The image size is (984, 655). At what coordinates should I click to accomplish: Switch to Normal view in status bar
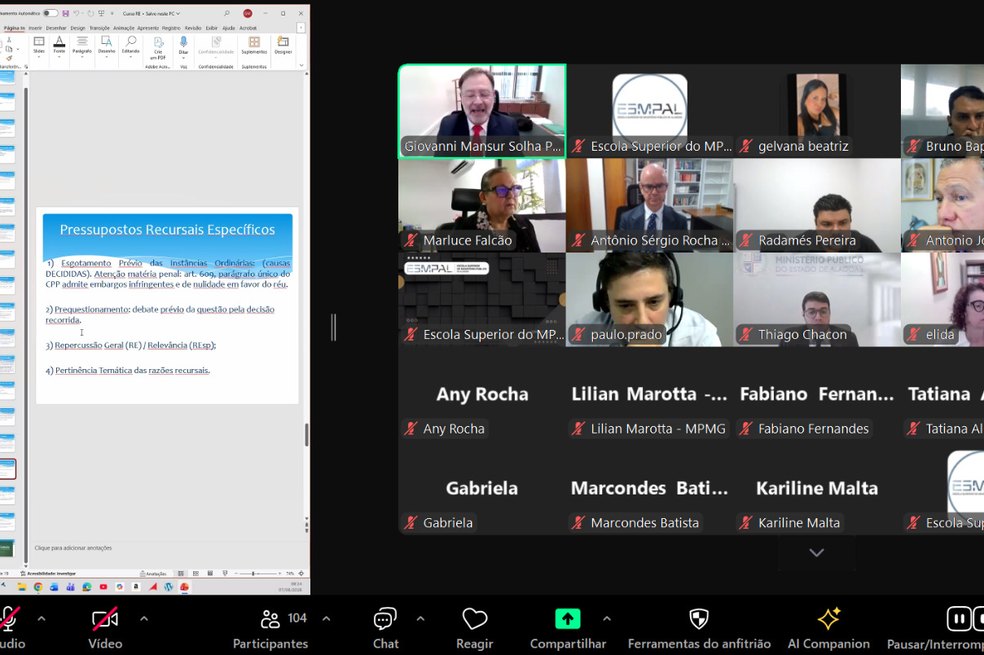181,573
